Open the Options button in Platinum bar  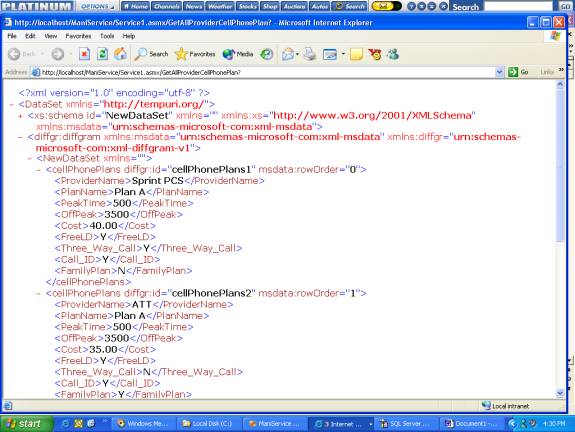98,6
